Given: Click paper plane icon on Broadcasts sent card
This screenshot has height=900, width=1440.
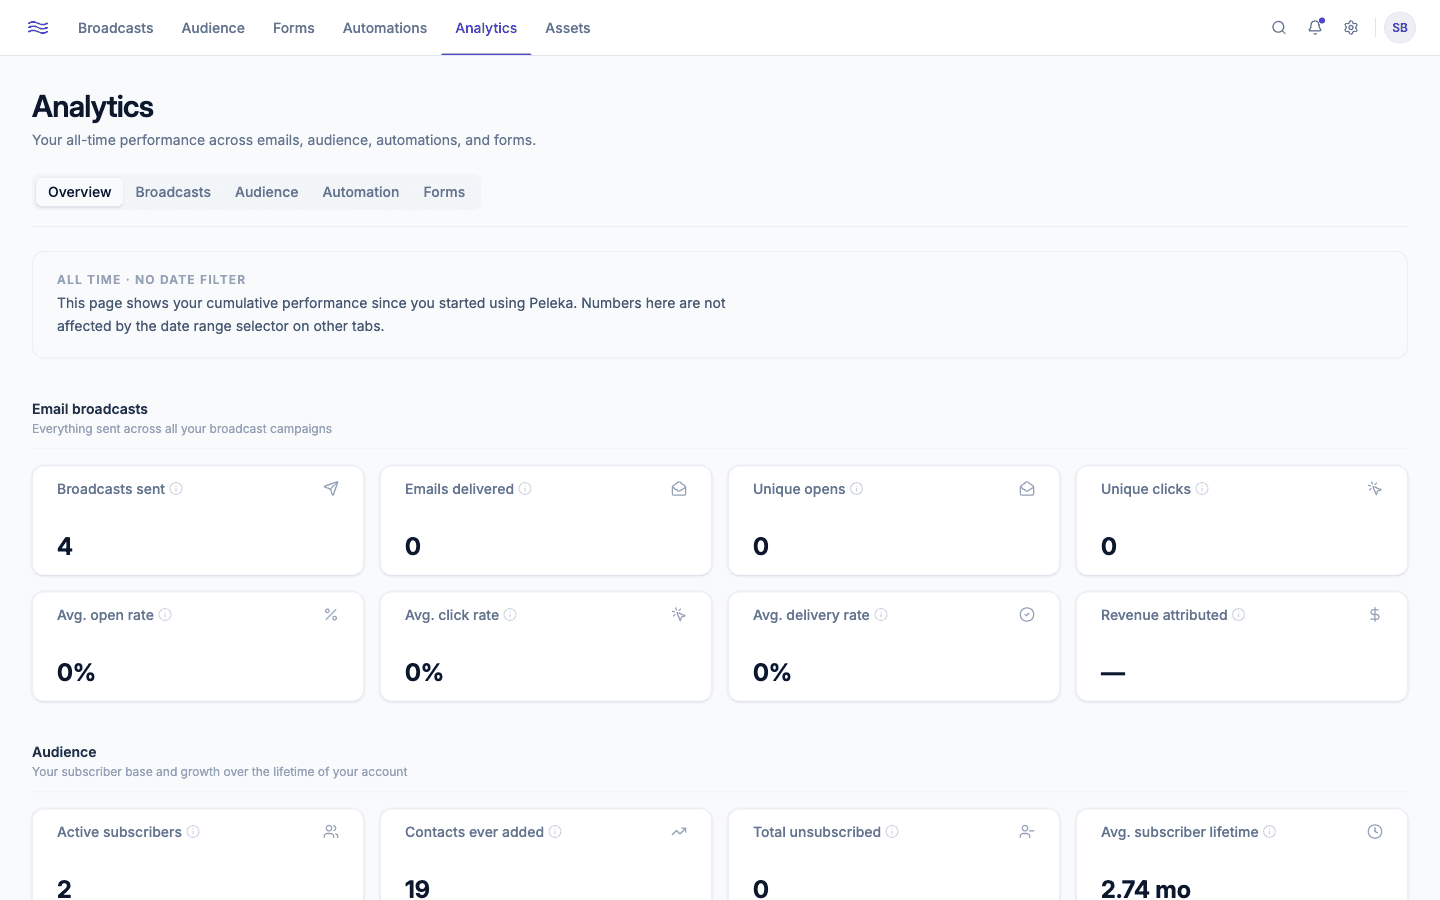Looking at the screenshot, I should pos(331,489).
